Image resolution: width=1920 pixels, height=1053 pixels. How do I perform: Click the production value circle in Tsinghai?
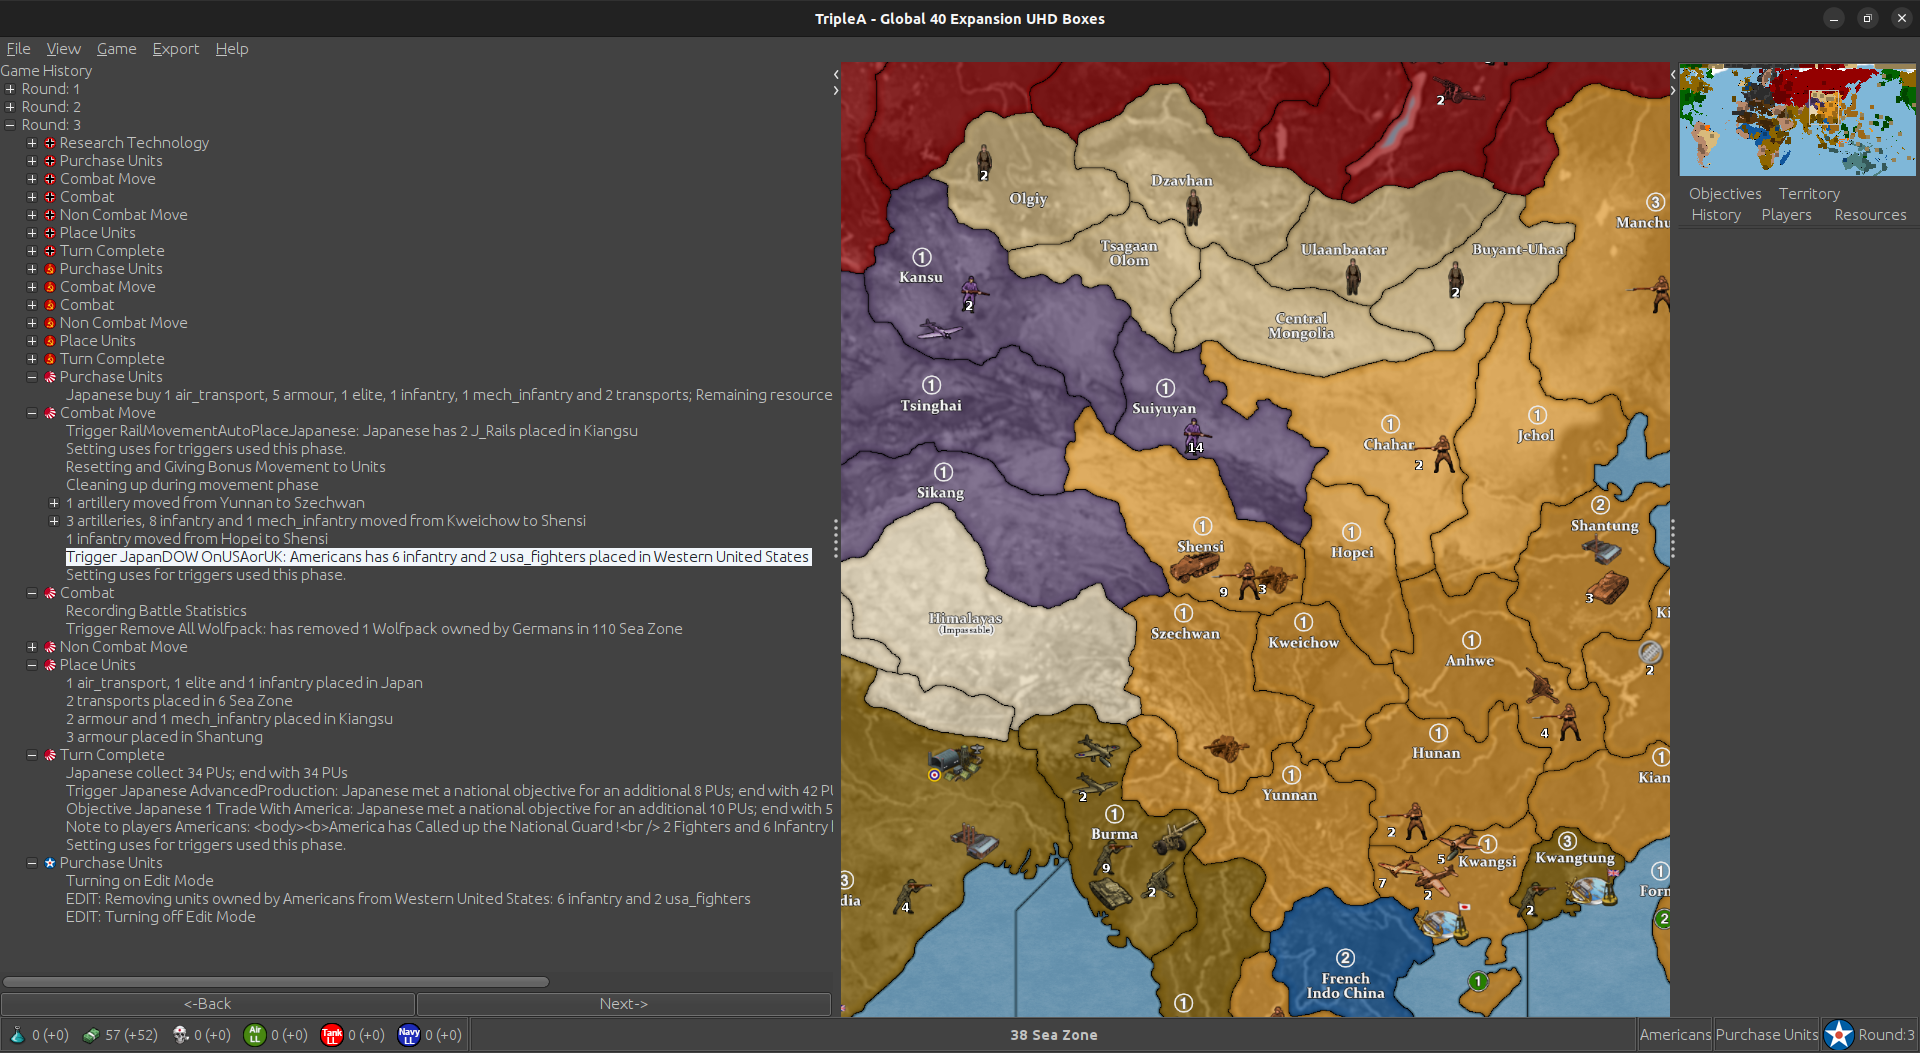[x=931, y=385]
